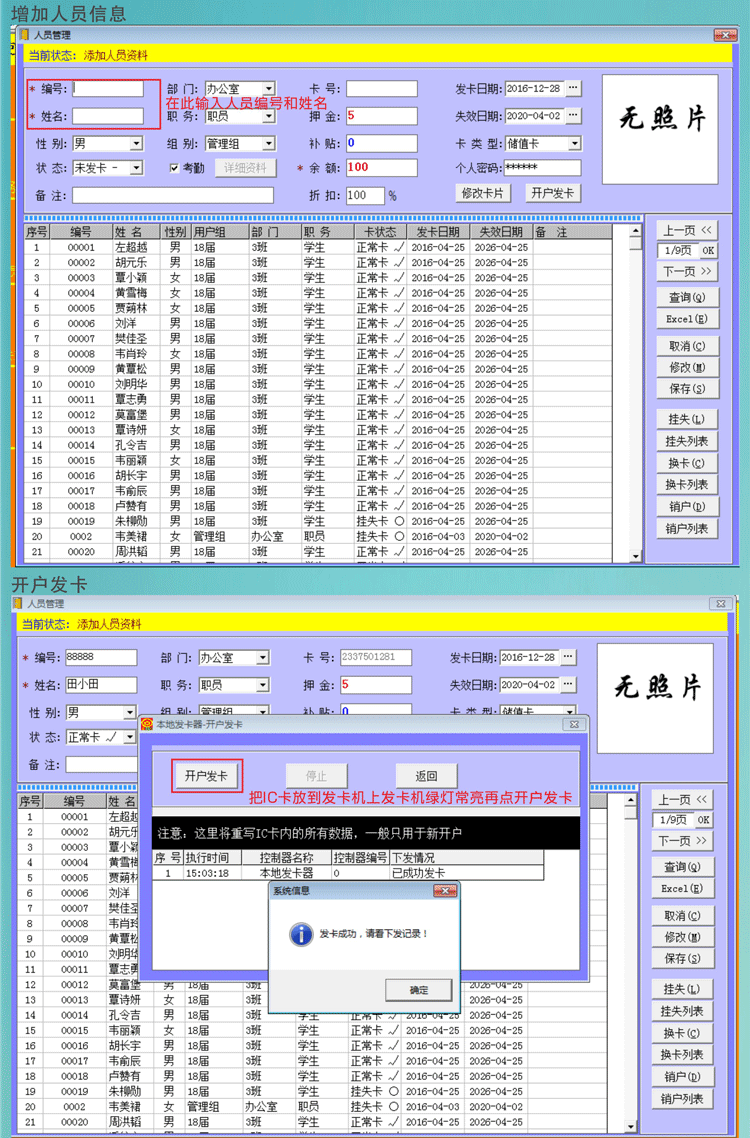This screenshot has width=750, height=1138.
Task: Open 状态 dropdown showing 未发卡
Action: coord(136,168)
